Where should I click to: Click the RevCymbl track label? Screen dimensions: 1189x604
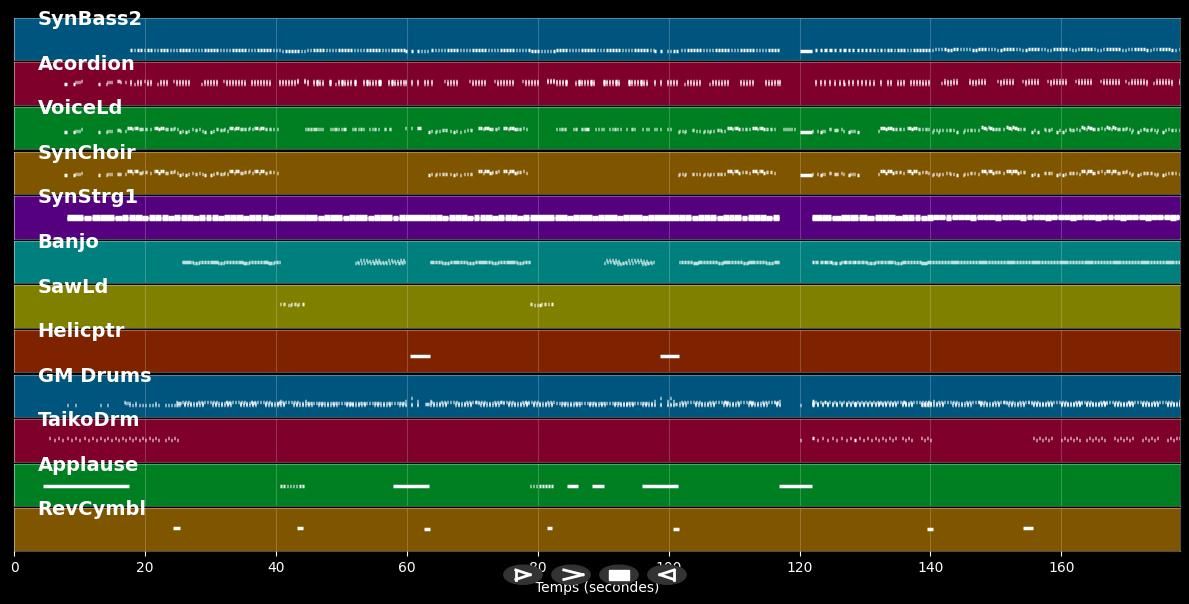click(x=91, y=509)
